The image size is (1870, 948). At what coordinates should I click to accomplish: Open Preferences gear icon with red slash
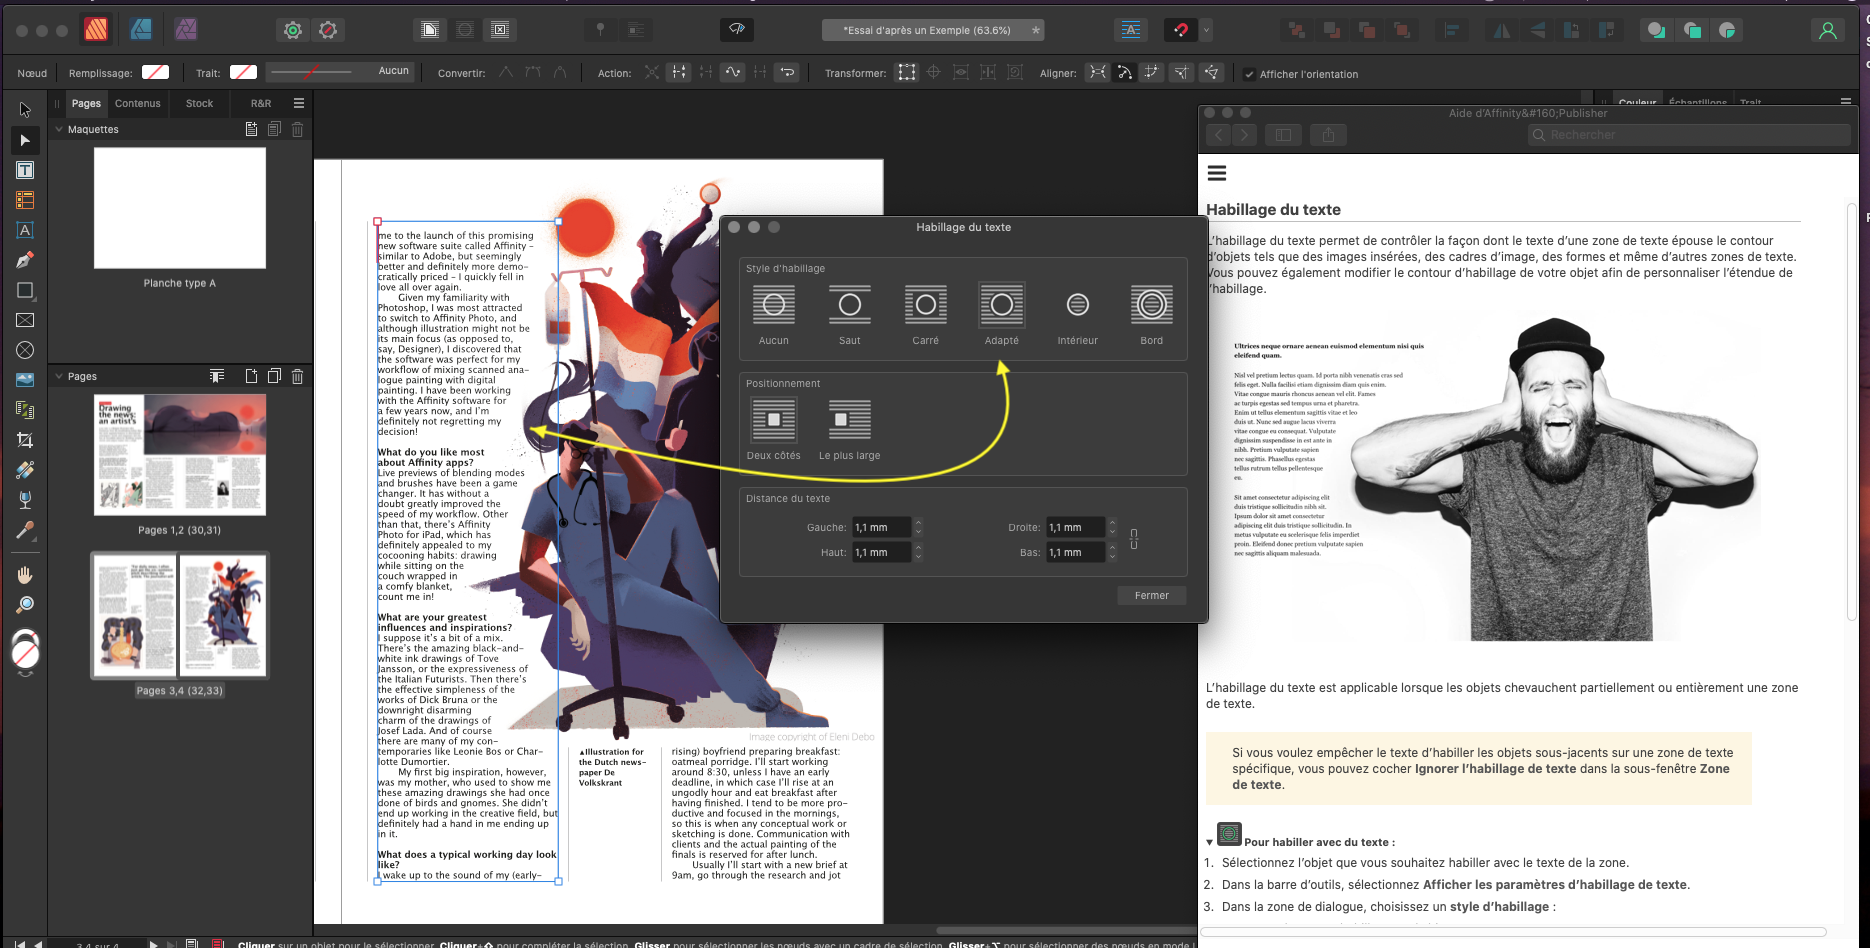point(328,30)
